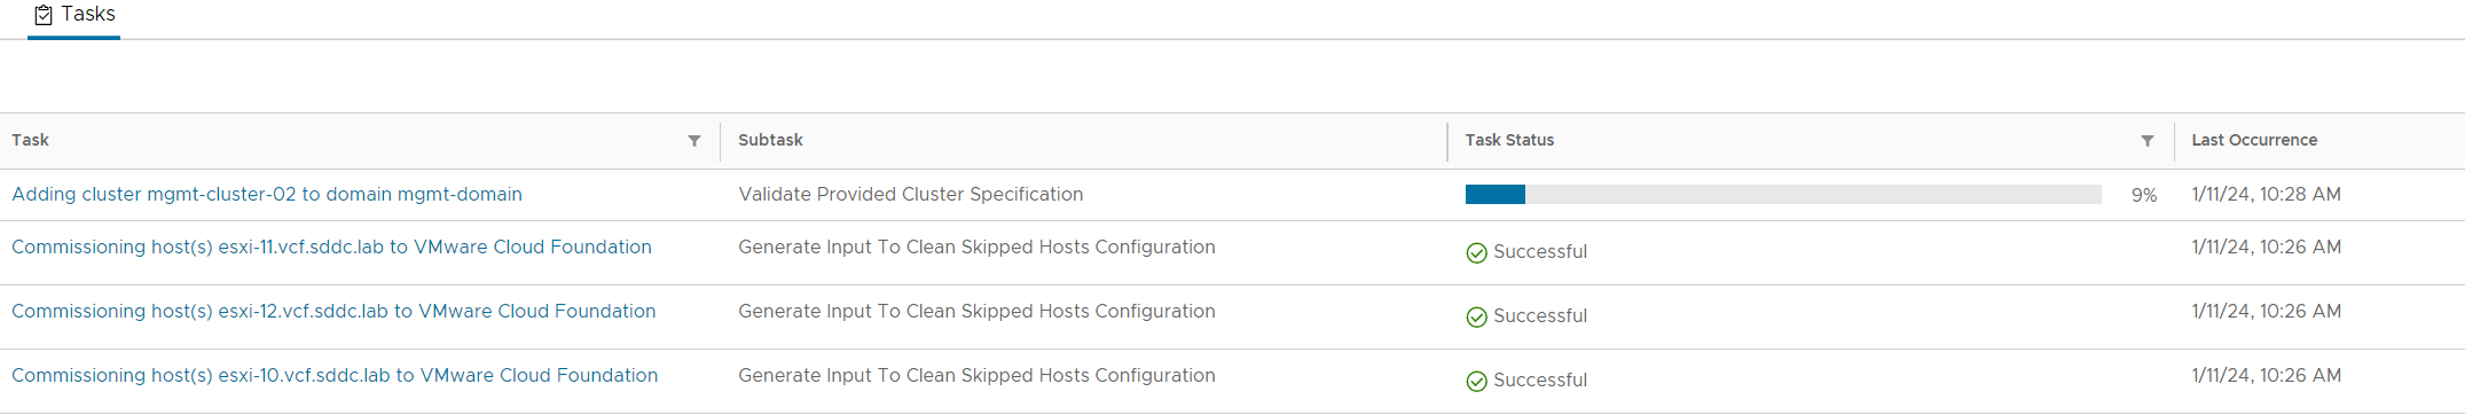Click success checkmark icon for esxi-11 task
The image size is (2465, 415).
(x=1476, y=253)
